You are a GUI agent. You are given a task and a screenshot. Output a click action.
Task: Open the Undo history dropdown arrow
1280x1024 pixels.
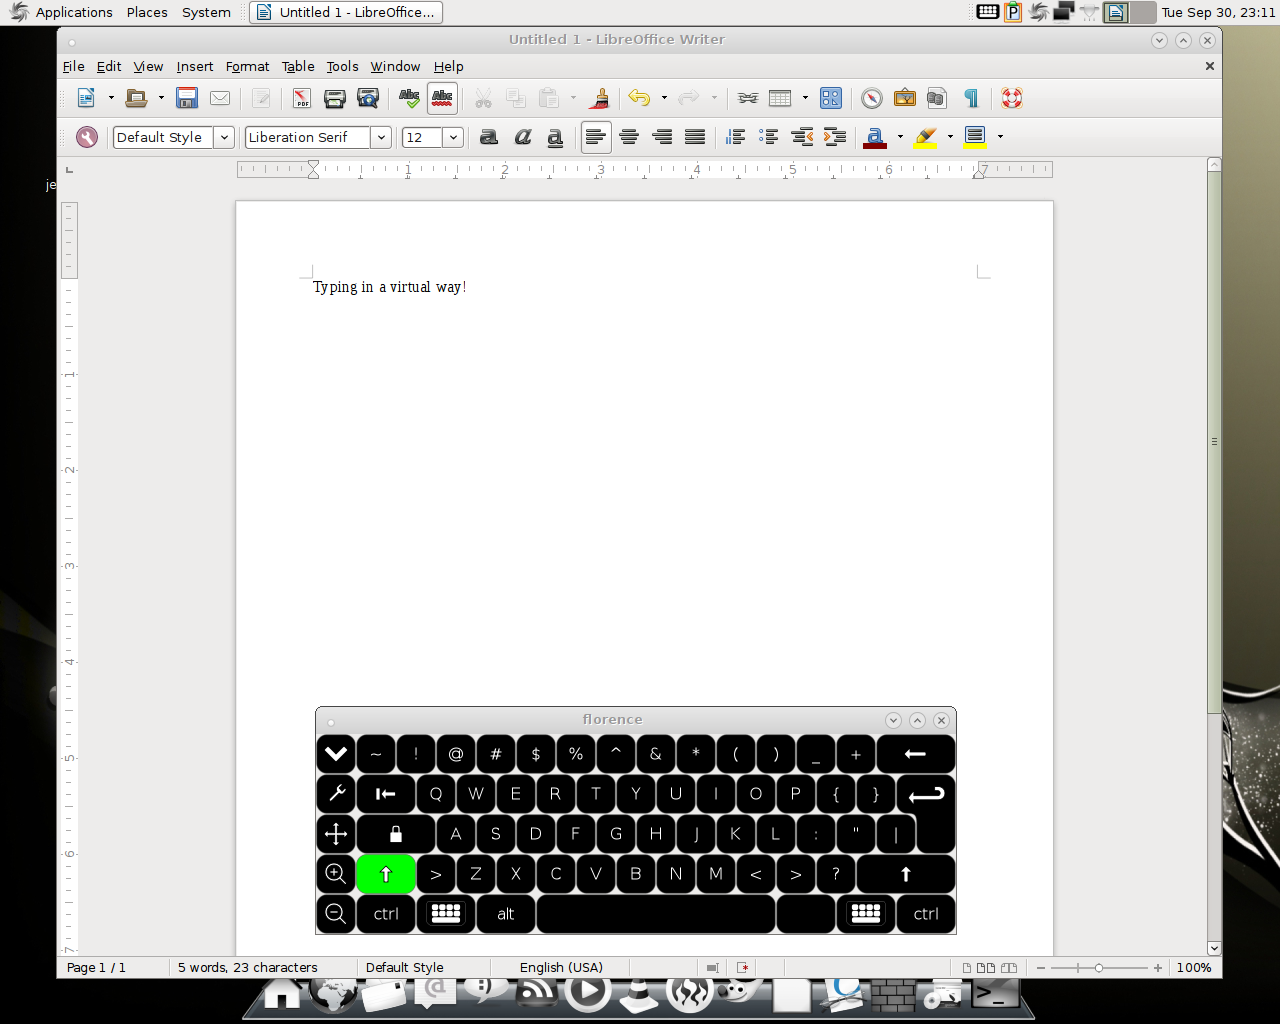coord(664,98)
